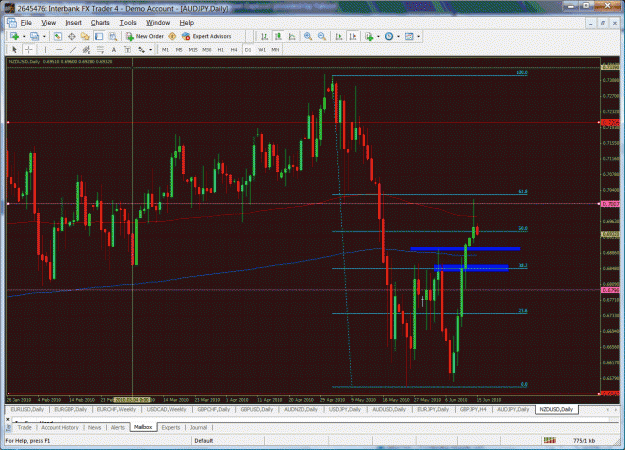
Task: Select the Vertical Line tool
Action: point(45,50)
